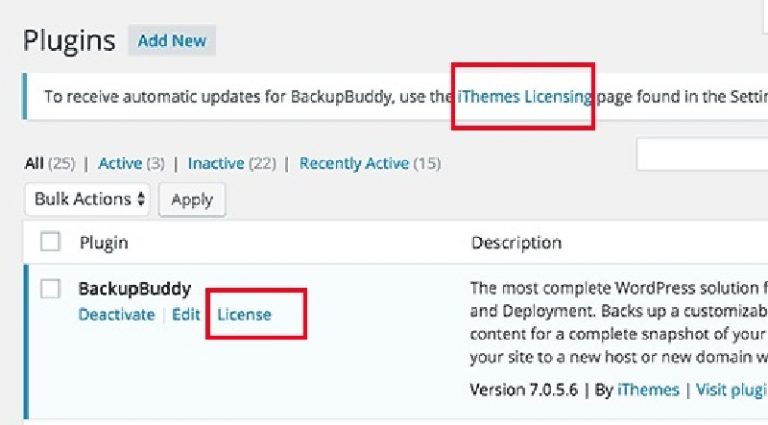Show All plugins filter
This screenshot has height=425, width=768.
34,163
